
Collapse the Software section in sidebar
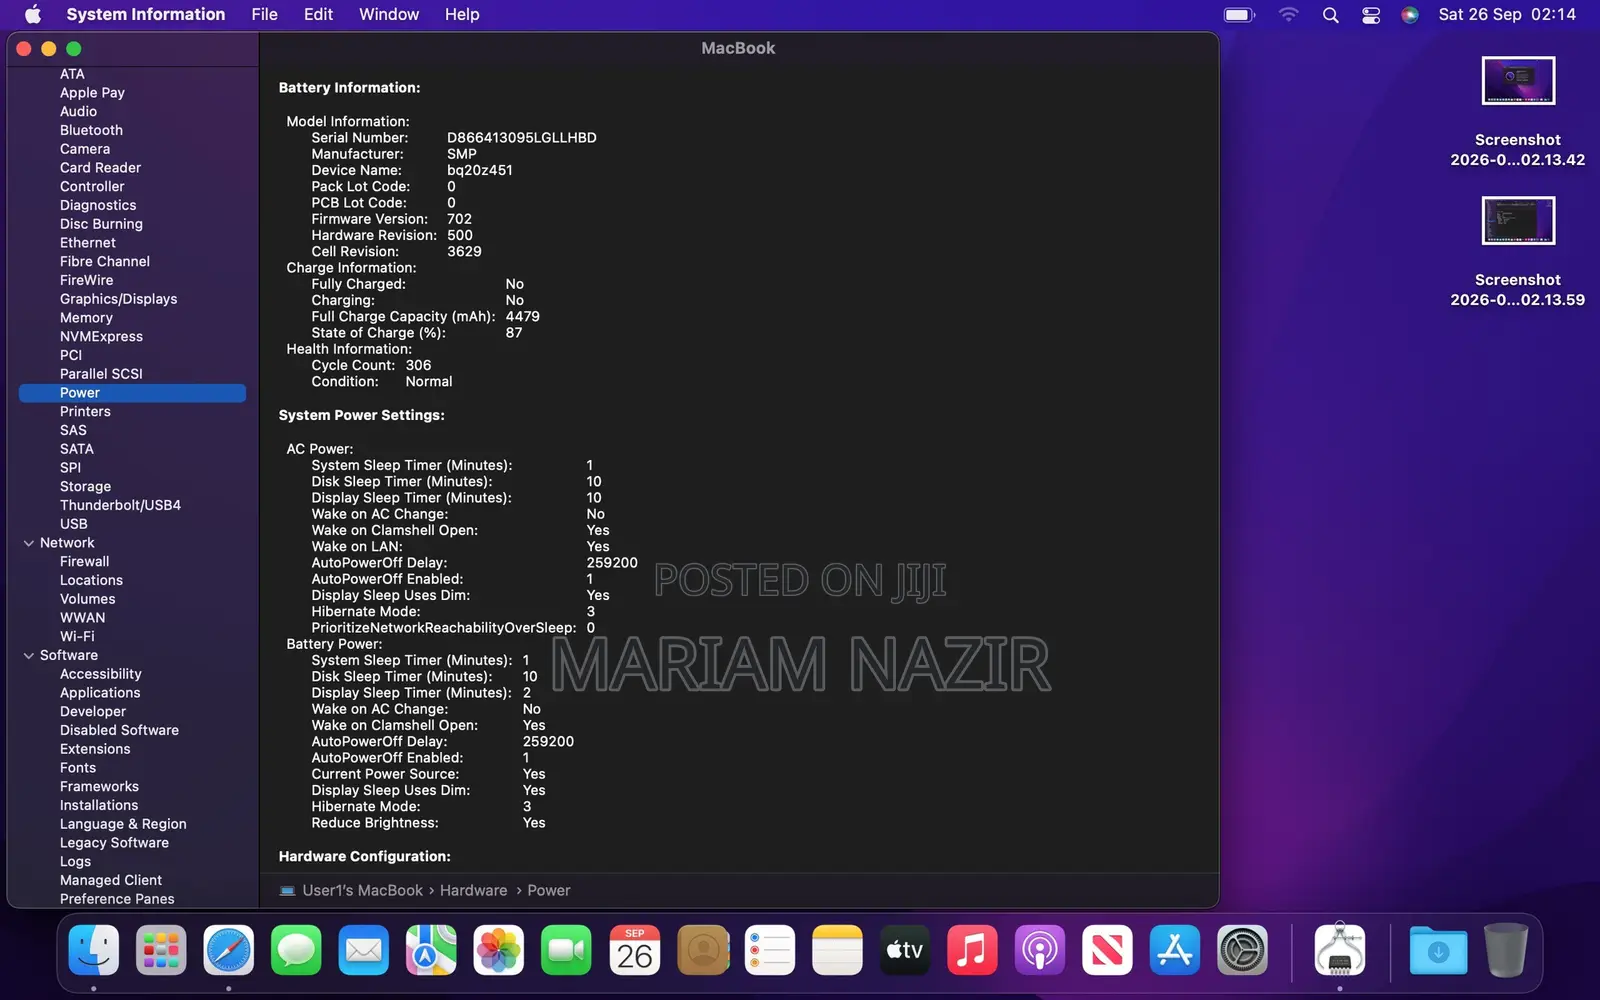tap(29, 656)
